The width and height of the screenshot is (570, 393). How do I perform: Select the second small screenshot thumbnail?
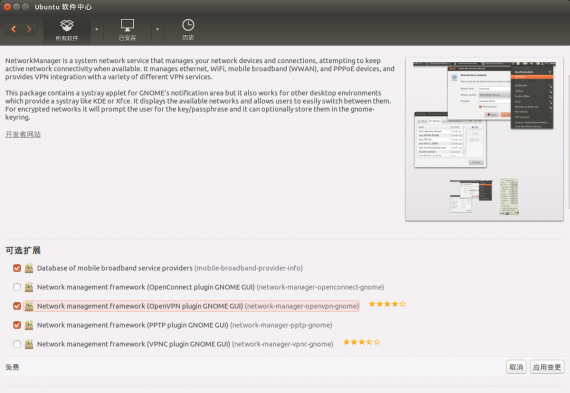click(x=509, y=196)
